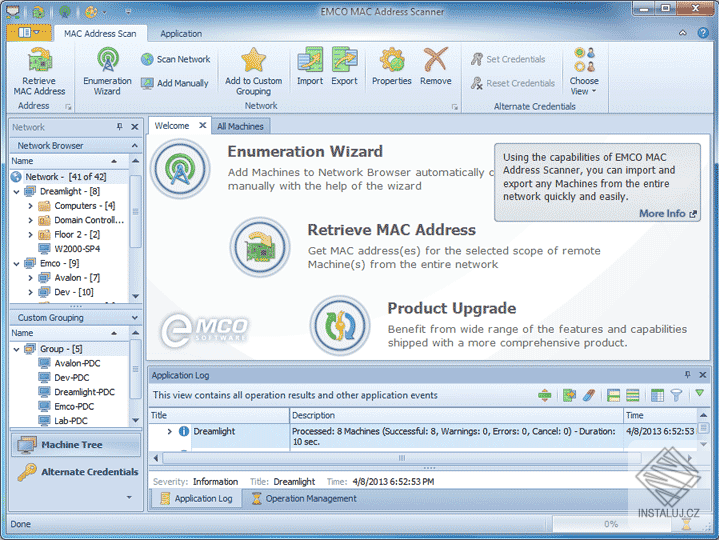Screen dimensions: 719x540
Task: Click the large Enumeration Wizard welcome icon
Action: click(x=180, y=169)
